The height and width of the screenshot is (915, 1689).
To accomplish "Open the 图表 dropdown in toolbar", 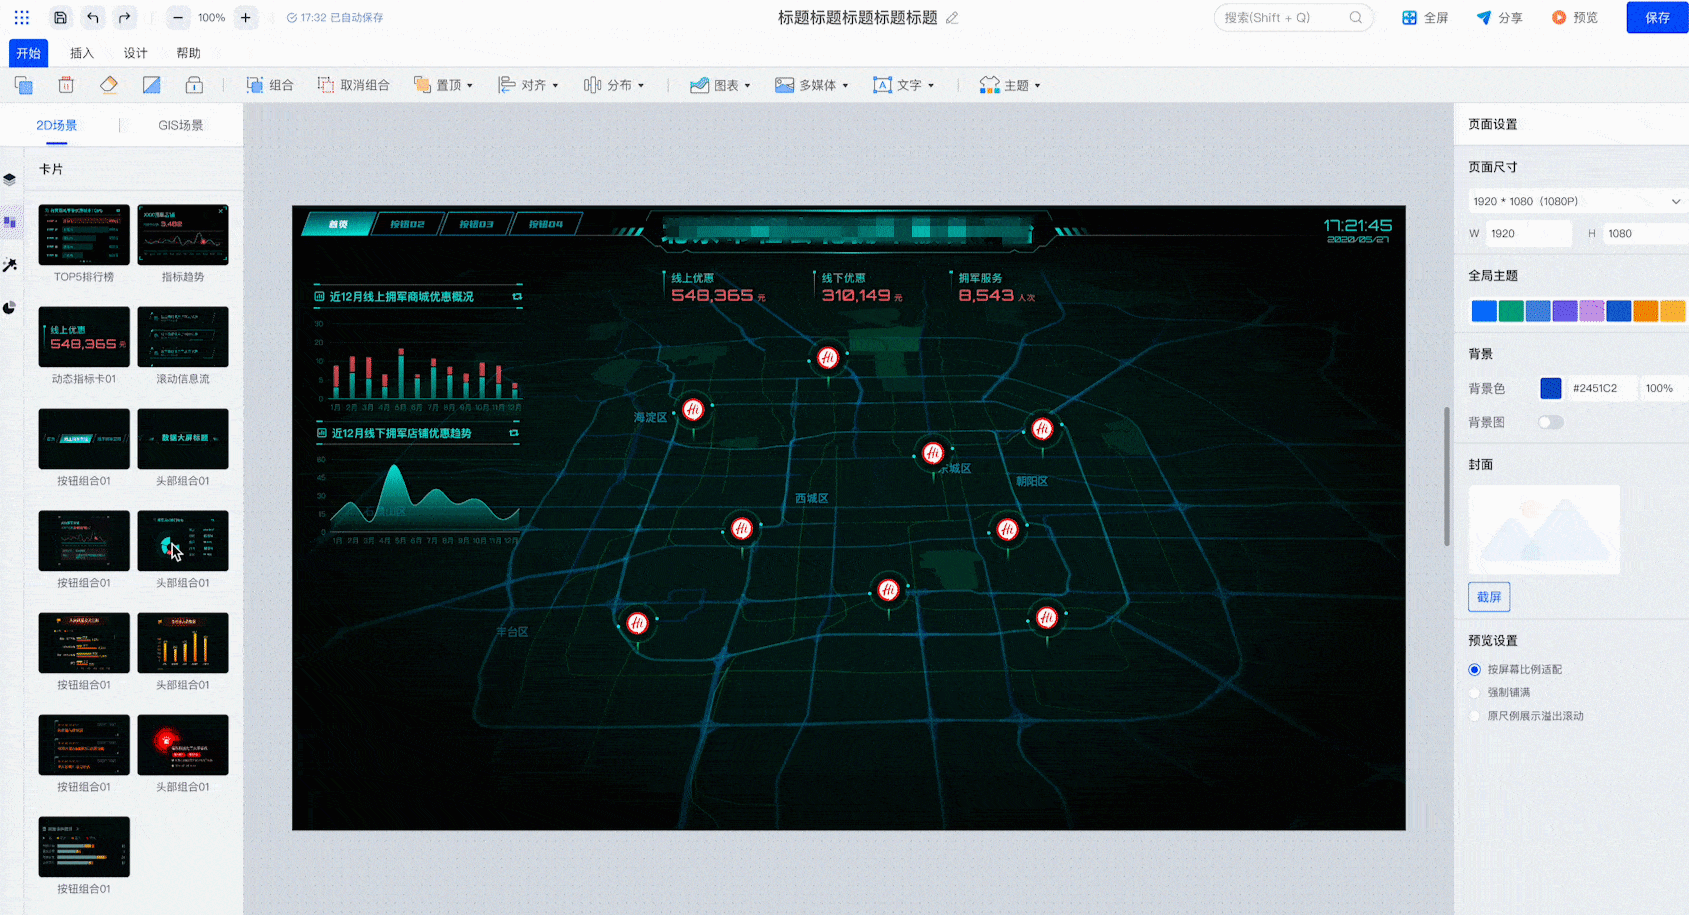I will pyautogui.click(x=720, y=85).
